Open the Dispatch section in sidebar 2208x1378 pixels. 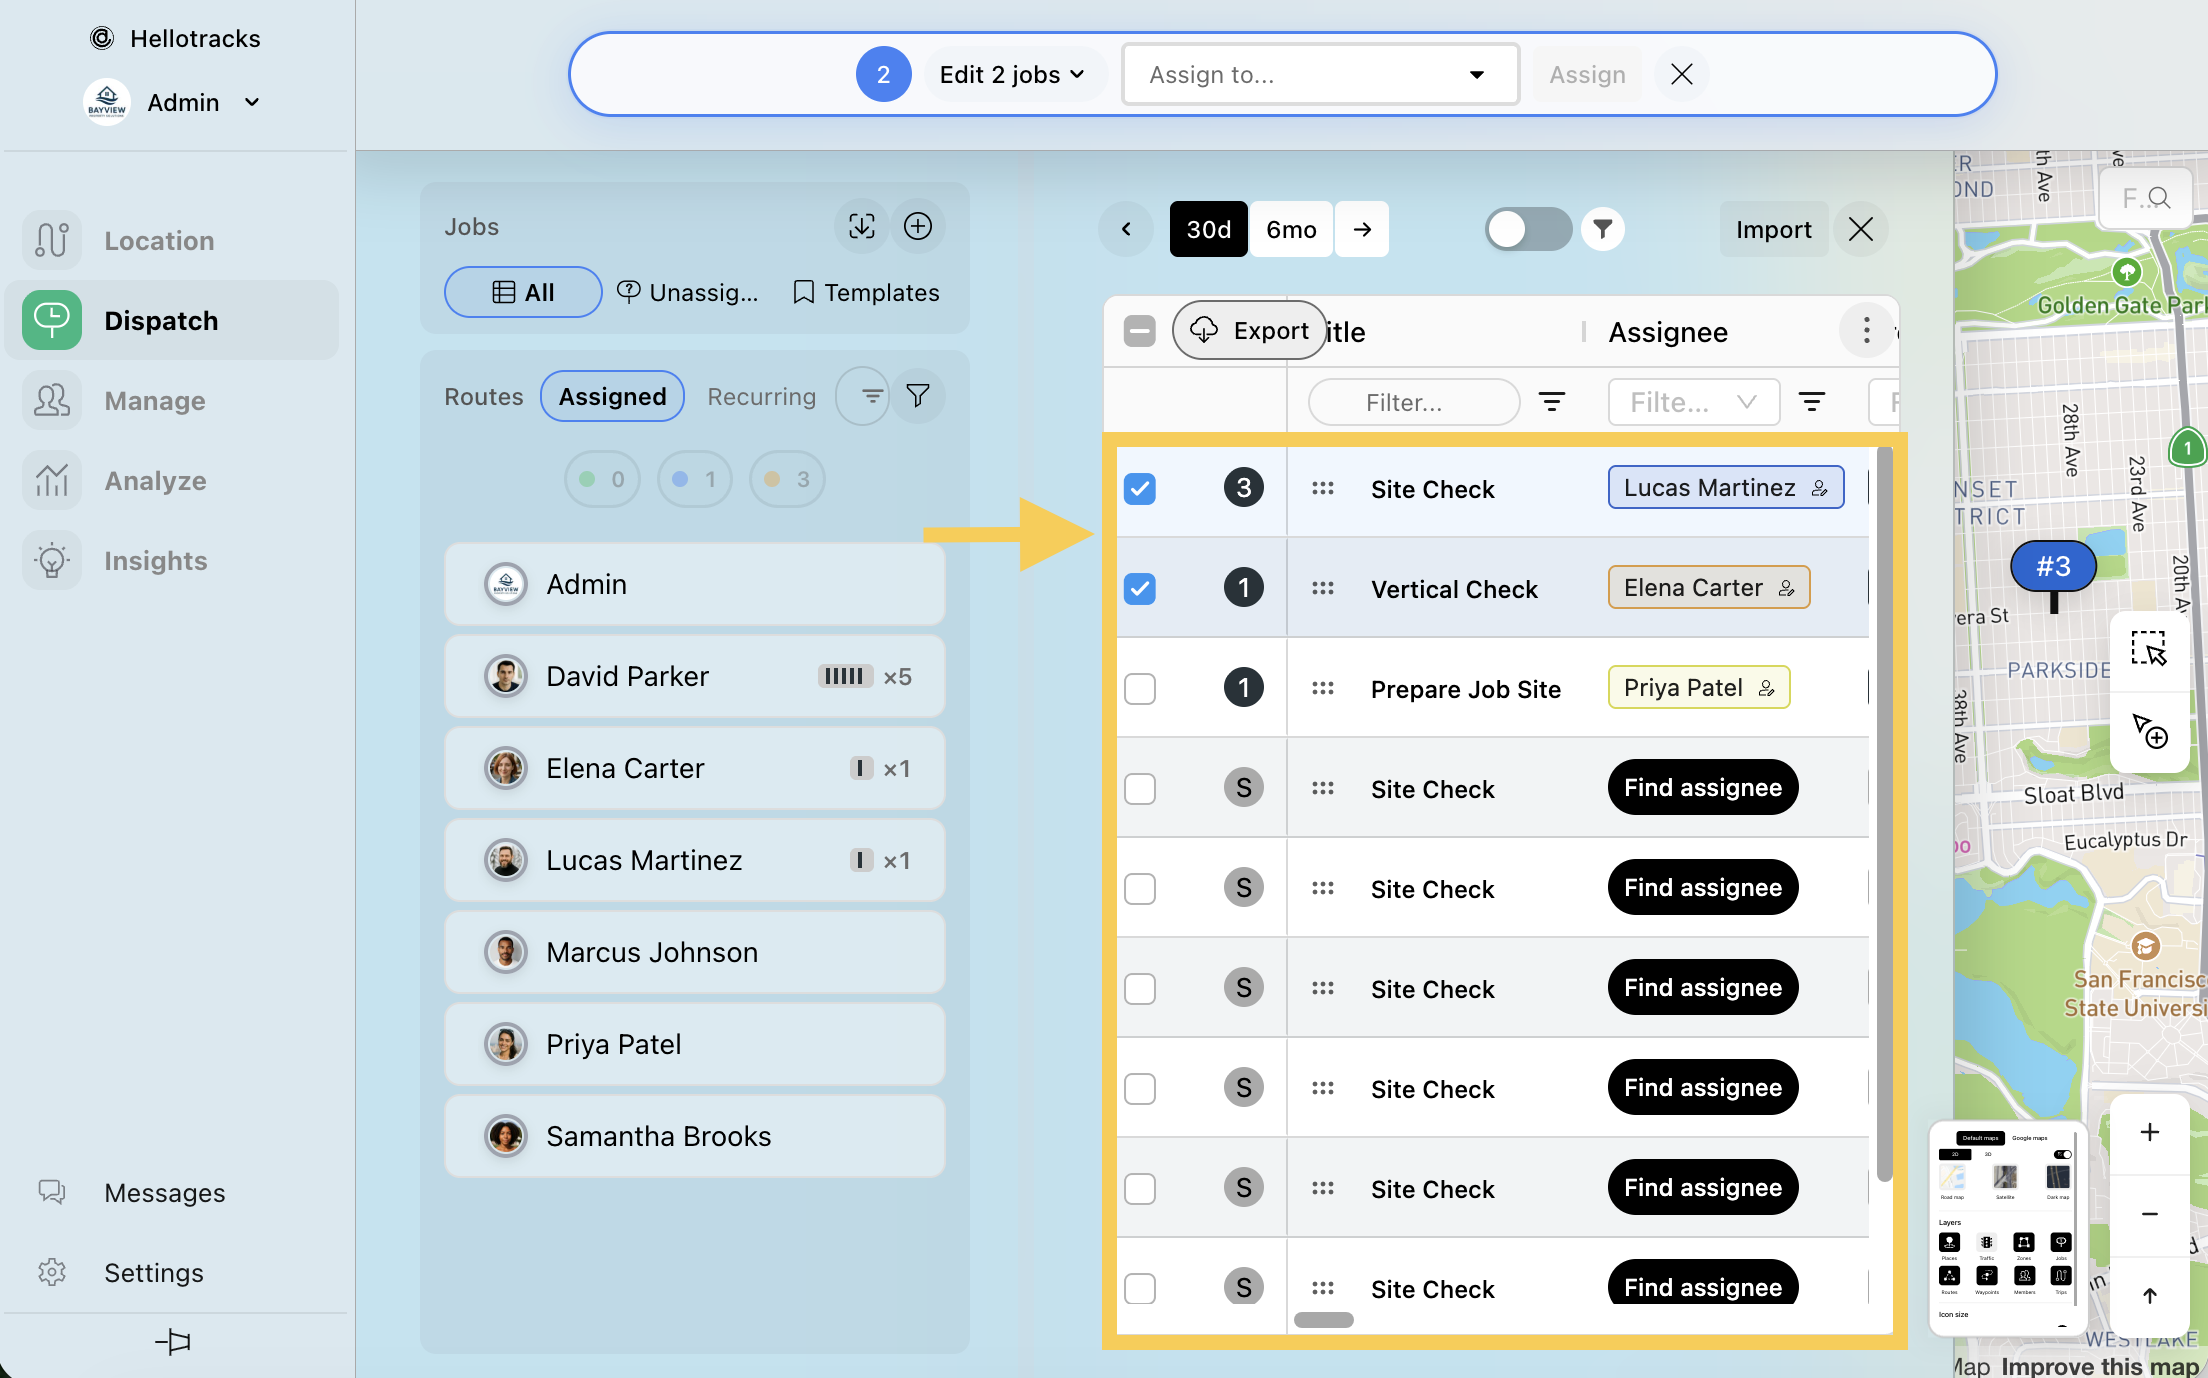(160, 320)
